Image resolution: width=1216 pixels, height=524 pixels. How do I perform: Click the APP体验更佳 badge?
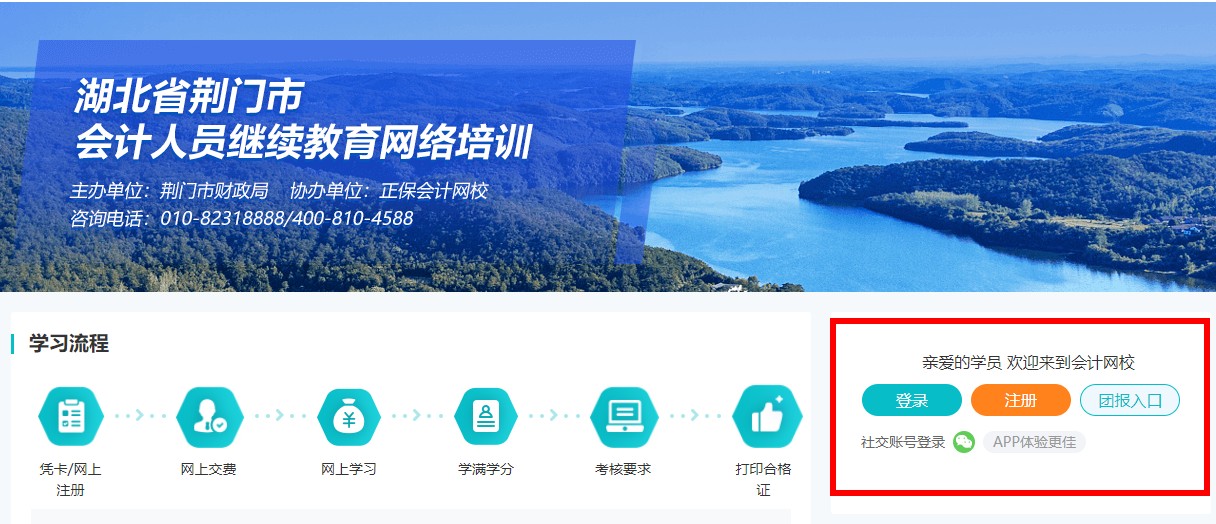tap(1034, 442)
